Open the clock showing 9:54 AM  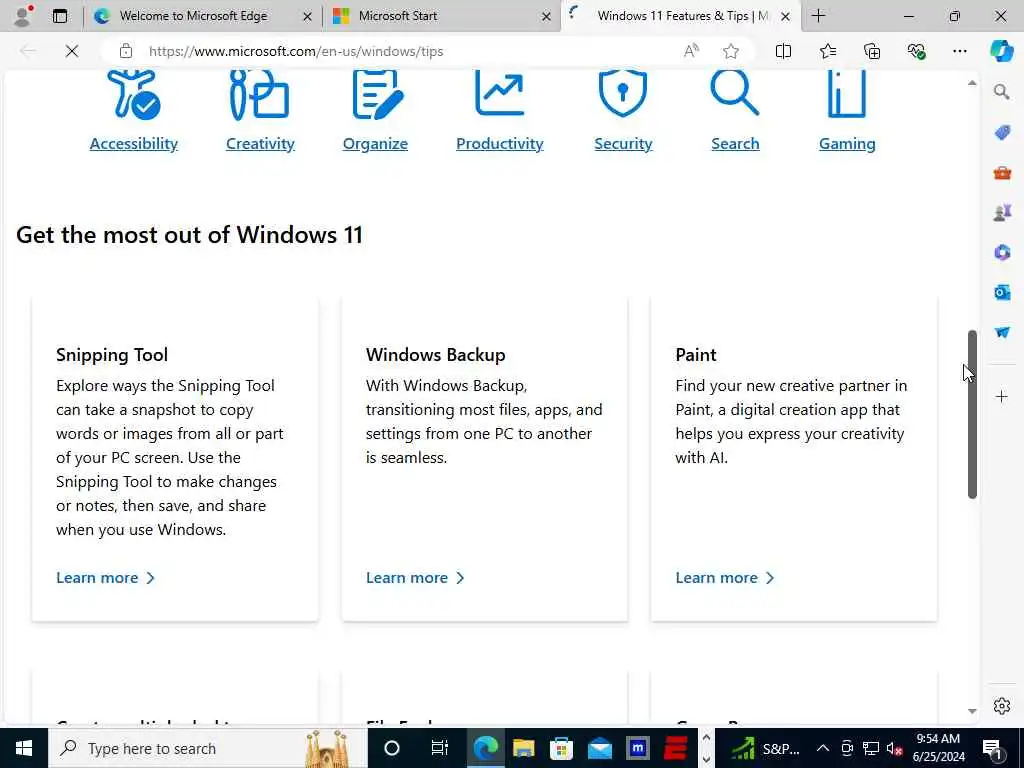click(x=938, y=748)
